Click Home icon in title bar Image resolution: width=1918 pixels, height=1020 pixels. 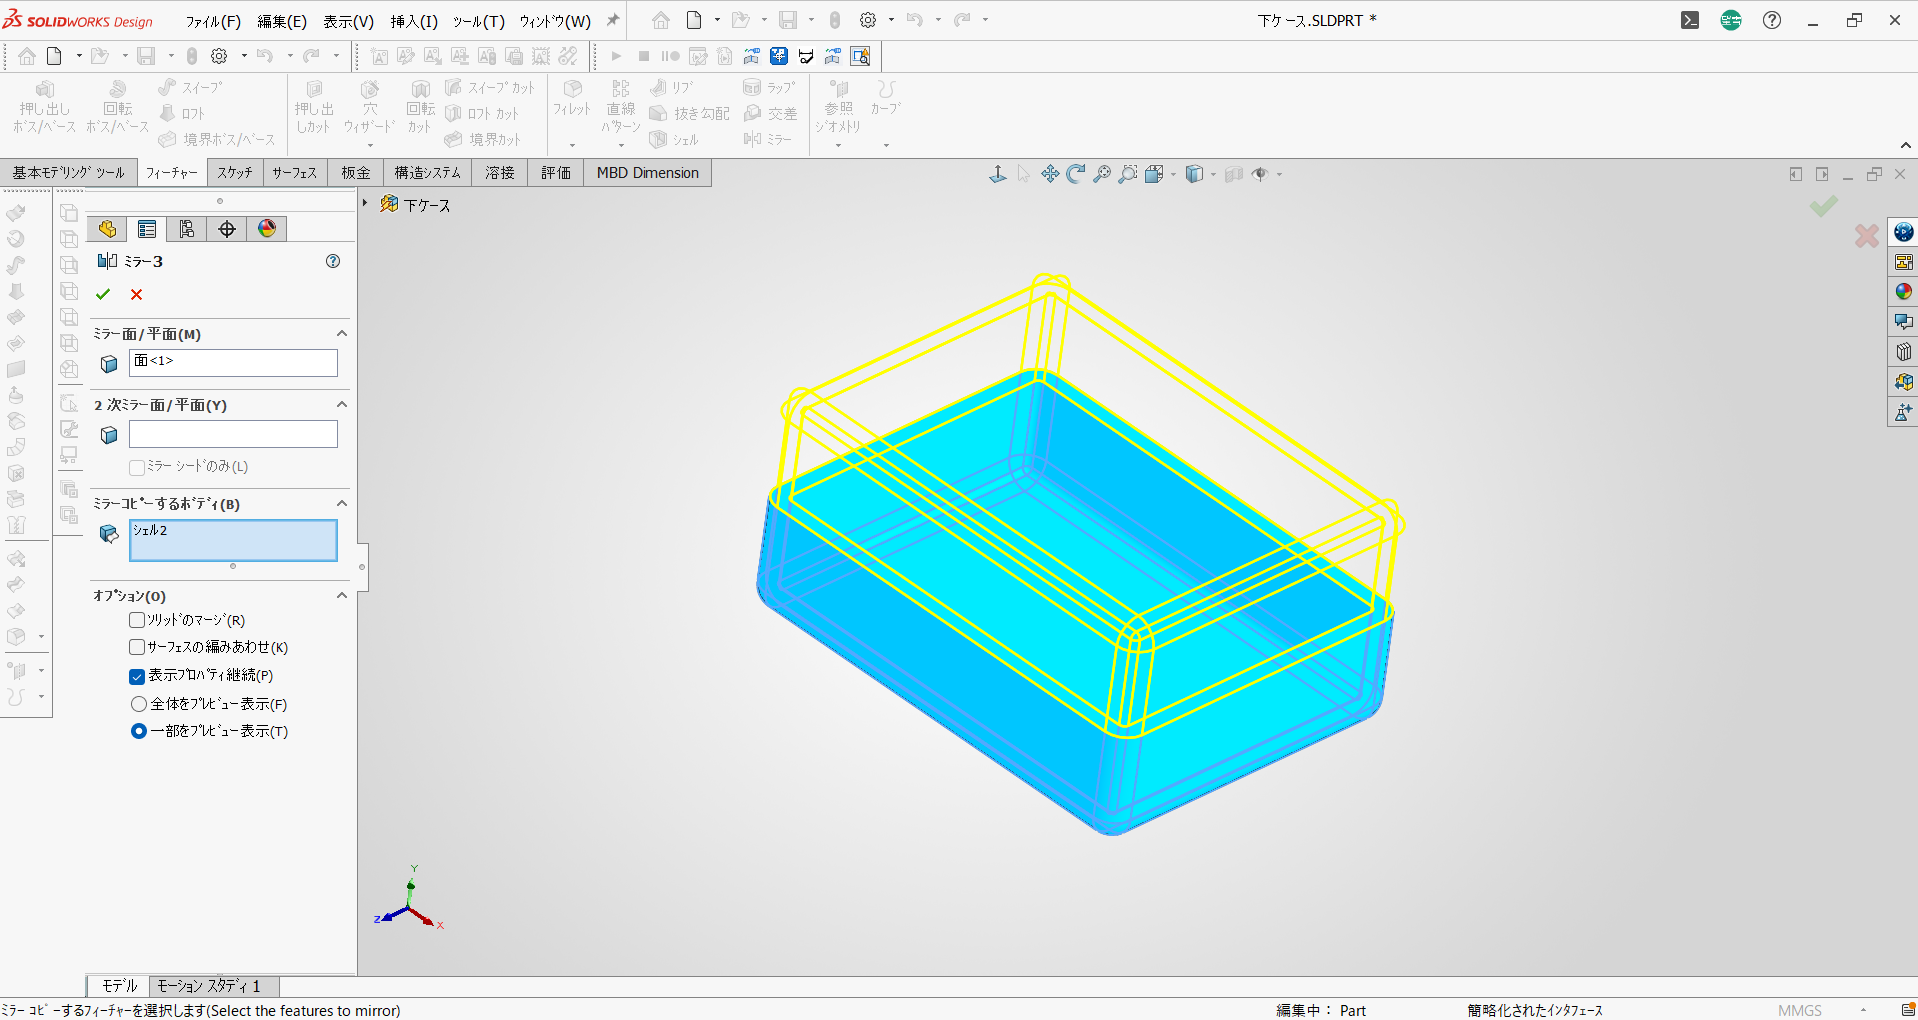tap(661, 20)
